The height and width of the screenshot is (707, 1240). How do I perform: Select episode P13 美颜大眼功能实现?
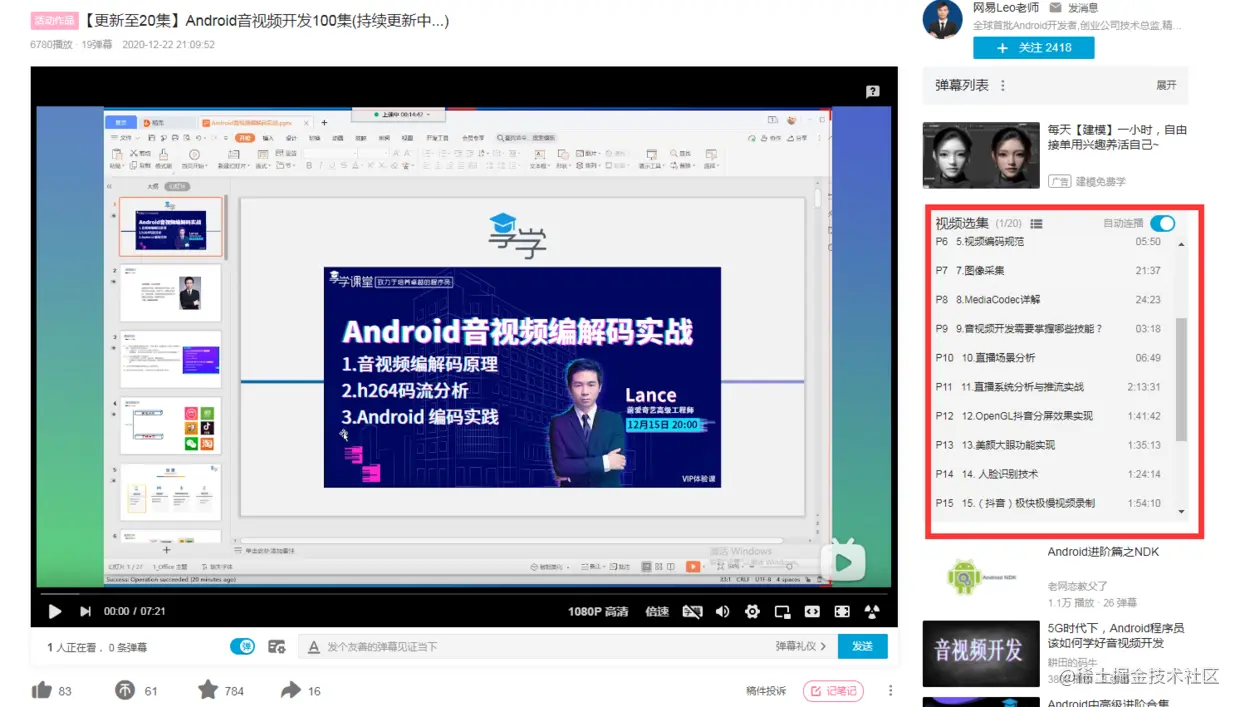[x=1048, y=445]
